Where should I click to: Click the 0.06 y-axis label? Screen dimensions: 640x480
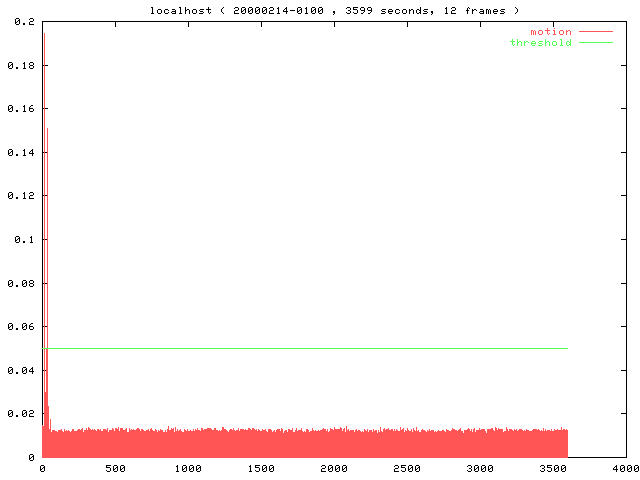pos(21,326)
